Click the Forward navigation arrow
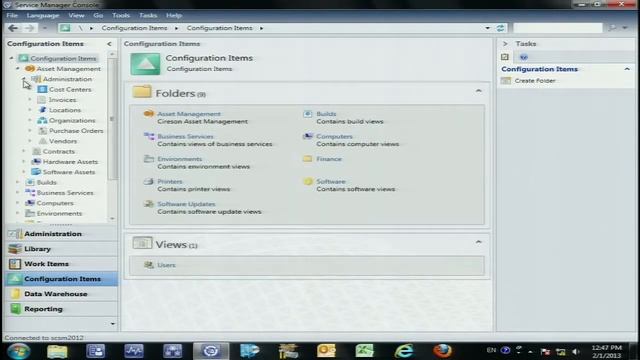 click(x=29, y=28)
